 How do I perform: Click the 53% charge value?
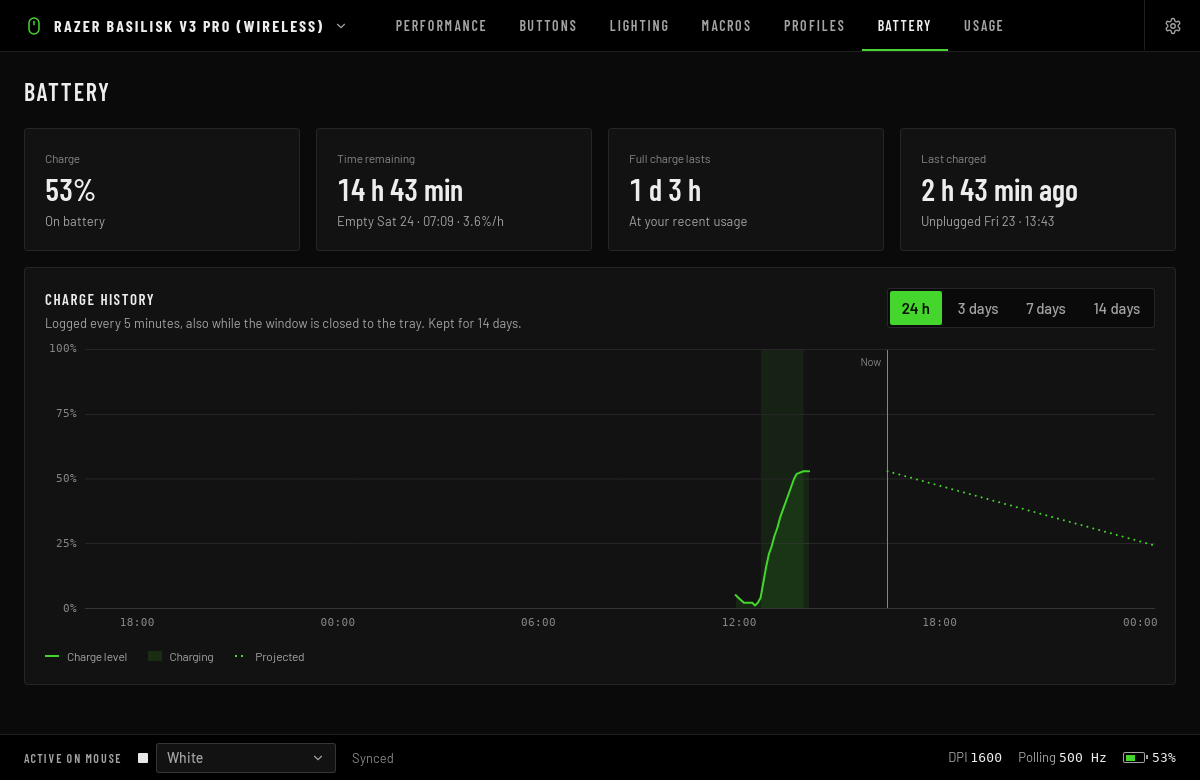click(x=70, y=190)
